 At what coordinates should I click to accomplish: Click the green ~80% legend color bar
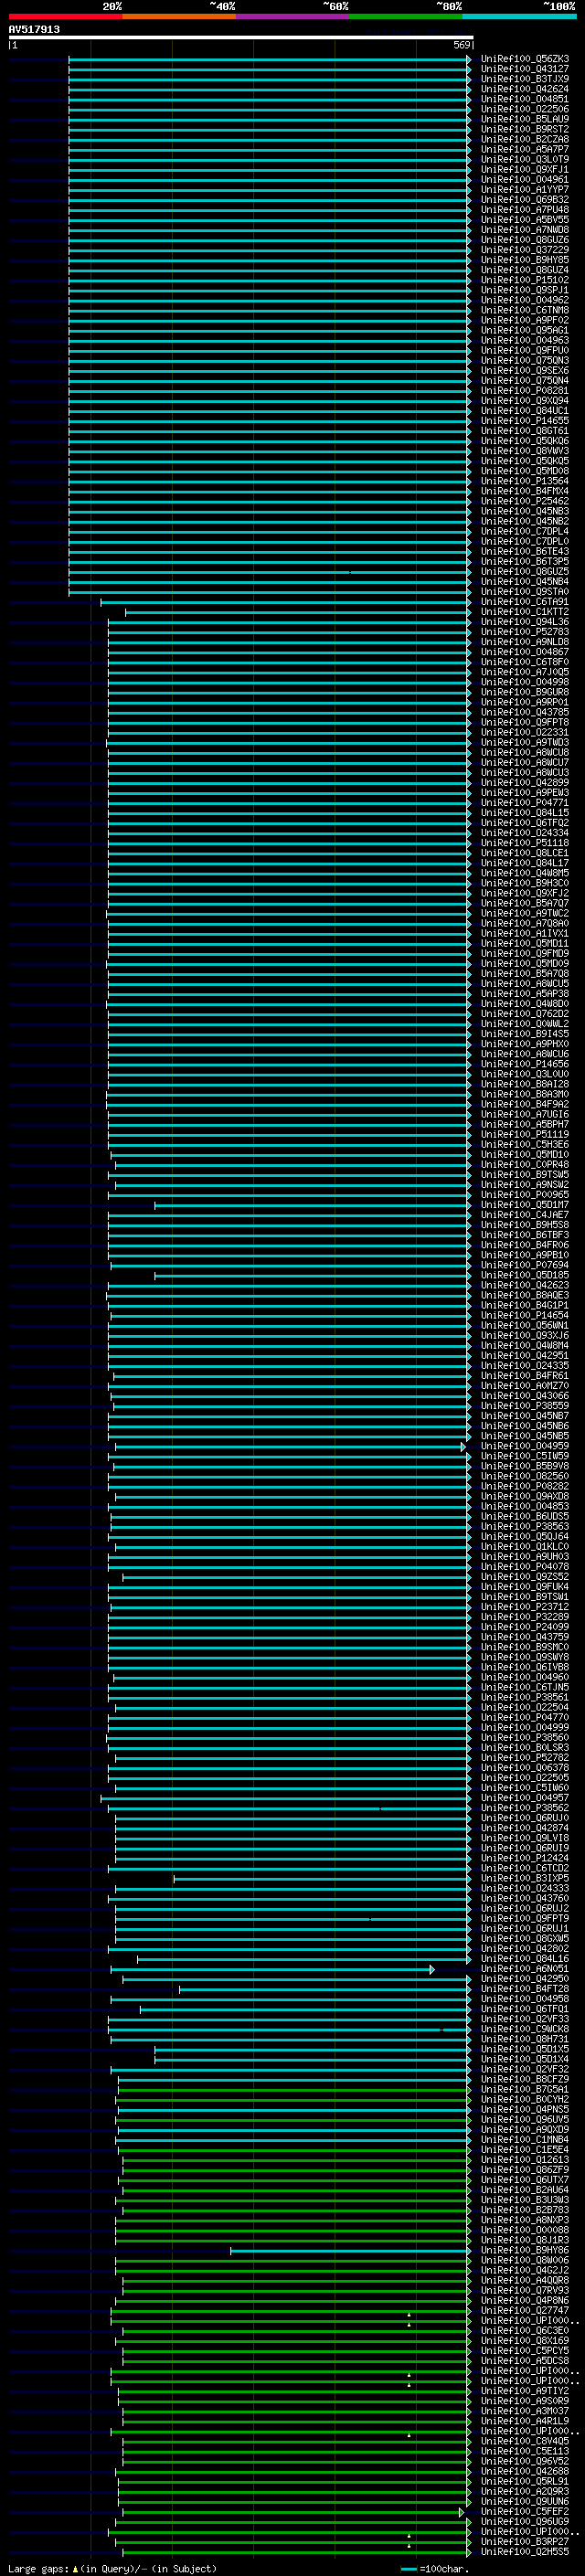click(x=406, y=16)
